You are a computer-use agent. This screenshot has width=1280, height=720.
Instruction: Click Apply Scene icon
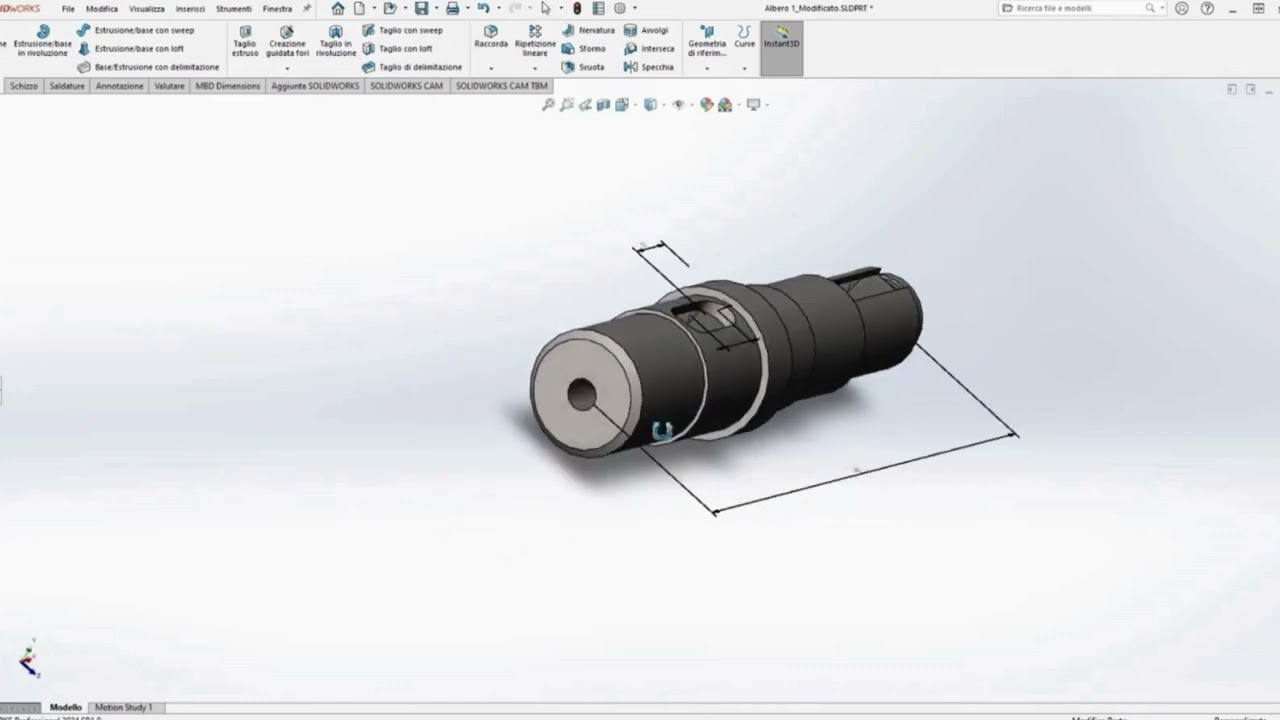725,104
